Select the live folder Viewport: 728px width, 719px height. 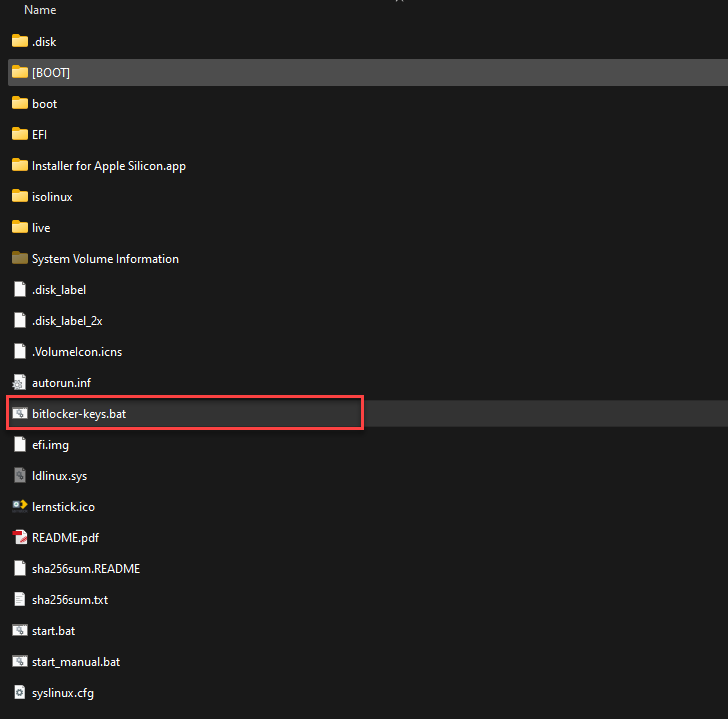(40, 228)
